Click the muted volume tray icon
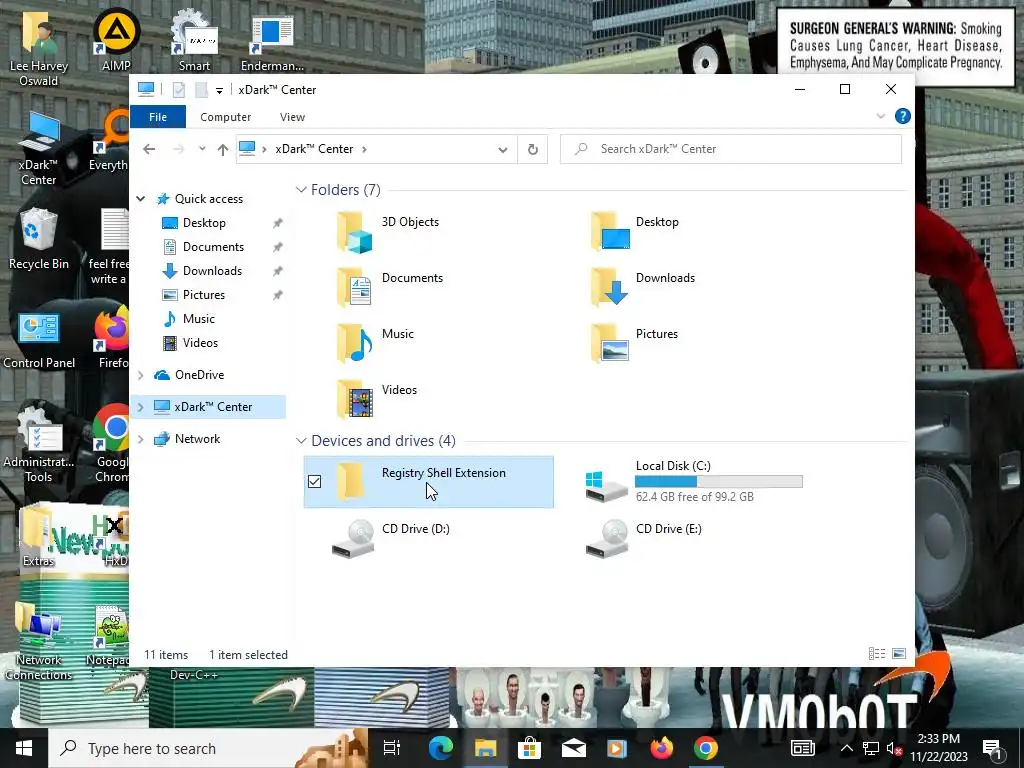 click(x=894, y=749)
